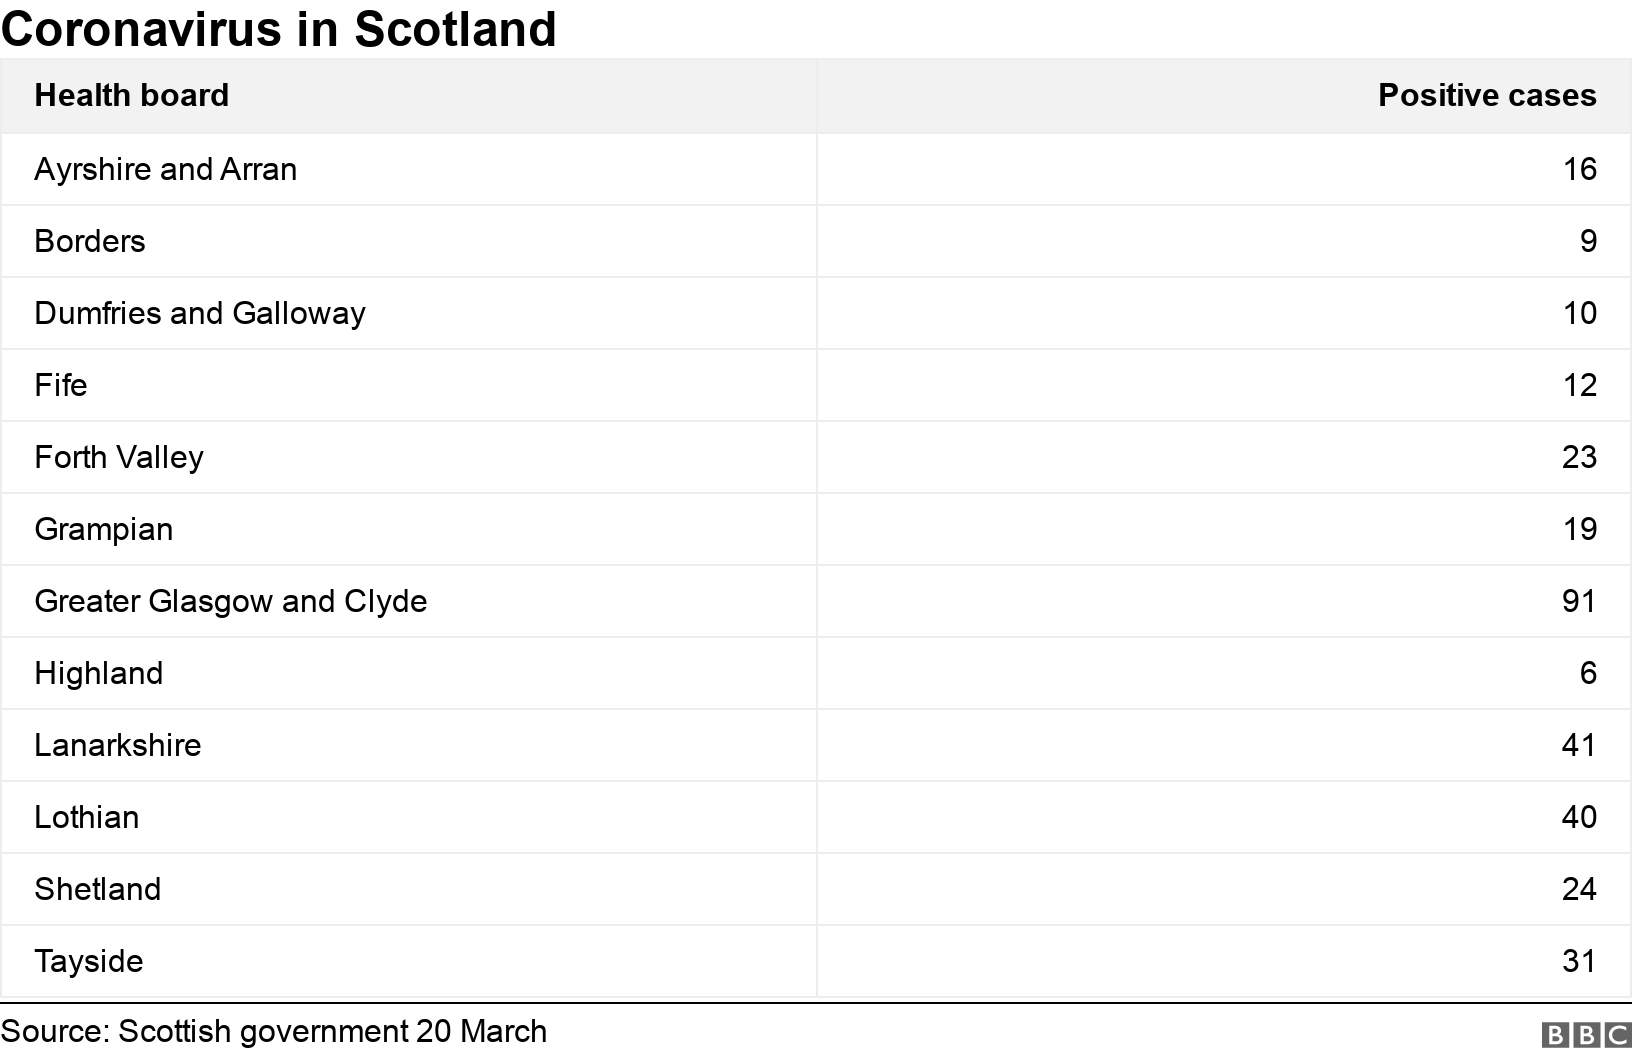1632x1058 pixels.
Task: Click the Positive cases column header
Action: pos(1486,95)
